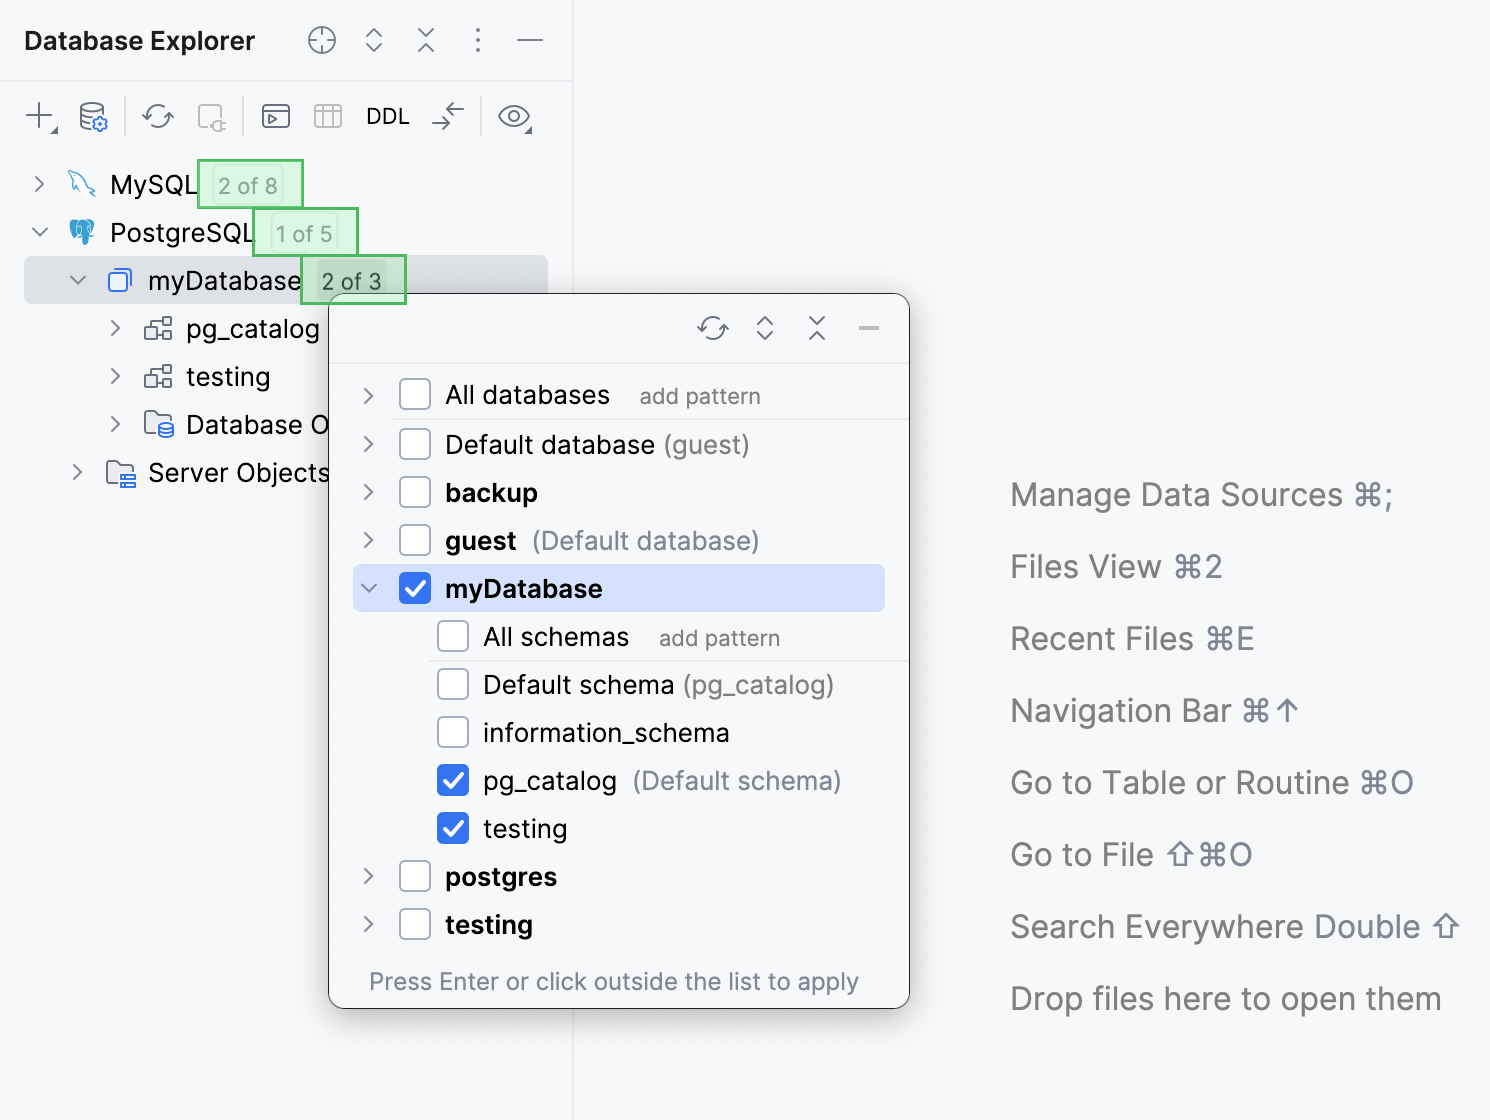Image resolution: width=1490 pixels, height=1120 pixels.
Task: Jump to the Query Console
Action: pyautogui.click(x=275, y=116)
